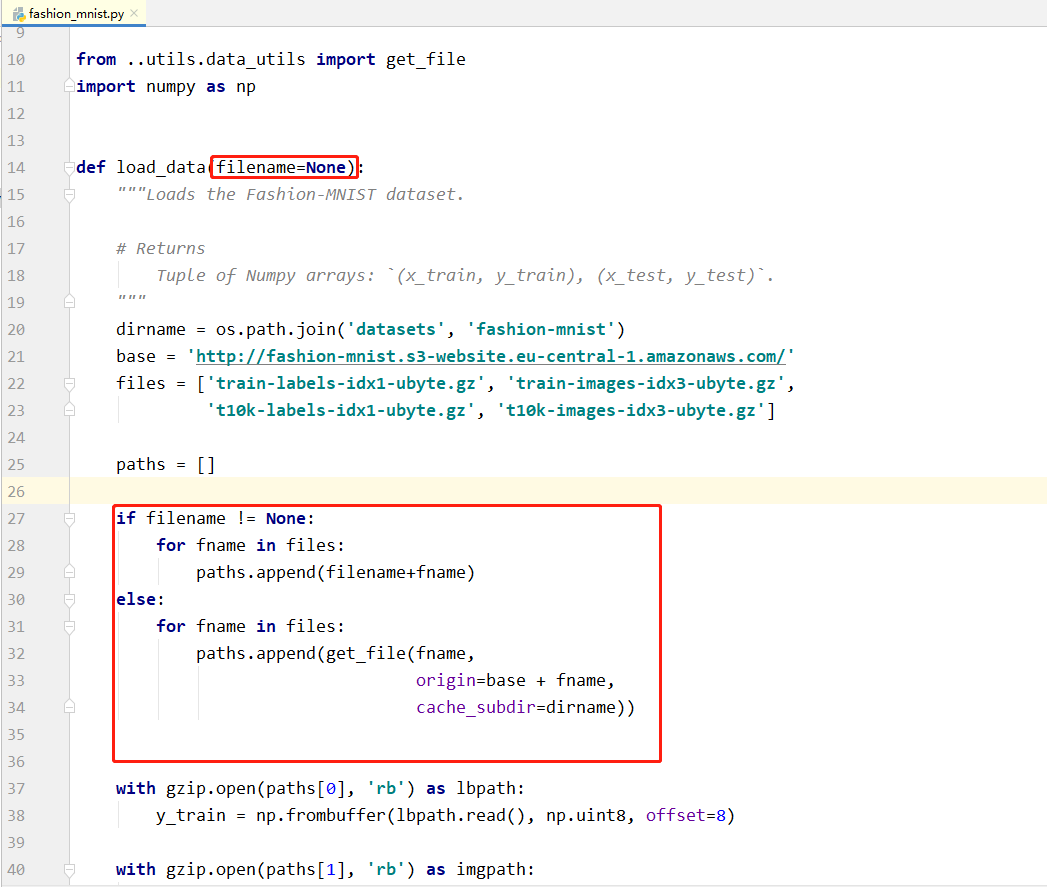The width and height of the screenshot is (1047, 887).
Task: Click the cache_subdir keyword argument
Action: tap(475, 707)
